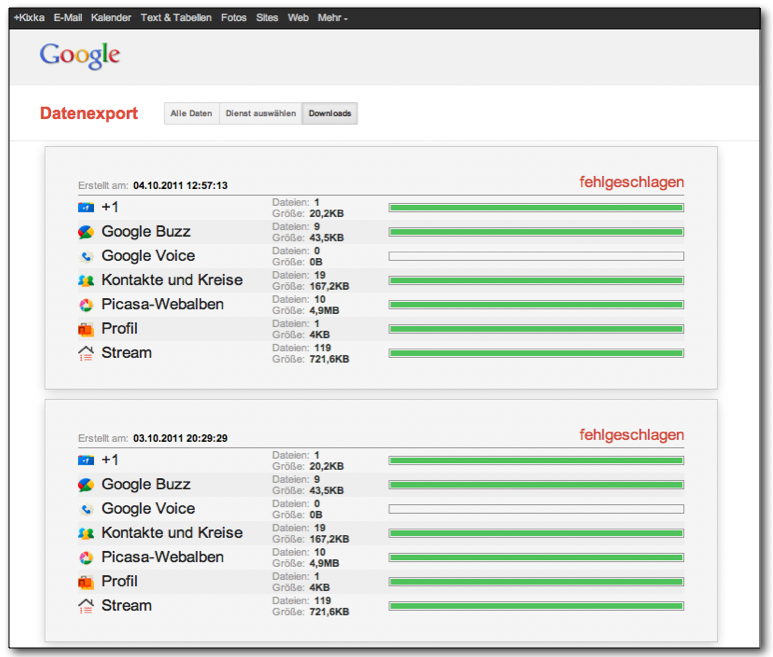Image resolution: width=773 pixels, height=657 pixels.
Task: Click the Stream icon in the 03.10.2011 export
Action: pyautogui.click(x=86, y=605)
